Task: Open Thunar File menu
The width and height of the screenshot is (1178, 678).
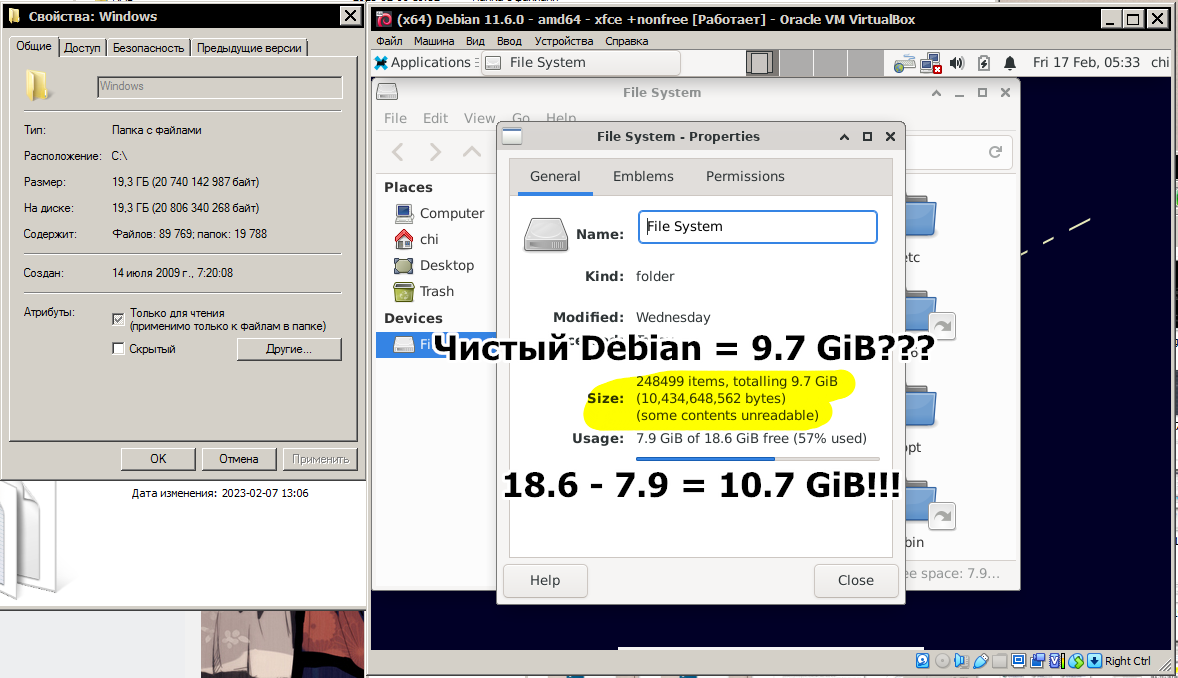Action: click(395, 118)
